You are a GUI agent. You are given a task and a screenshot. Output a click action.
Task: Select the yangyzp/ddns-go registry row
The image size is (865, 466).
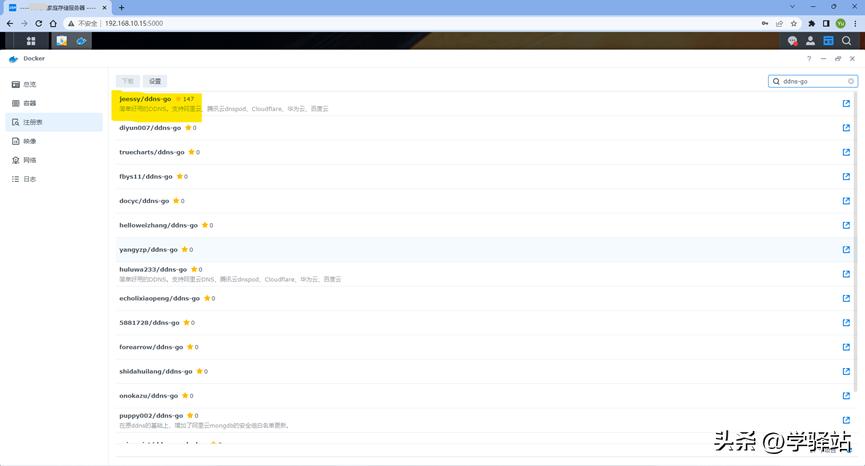click(x=485, y=250)
